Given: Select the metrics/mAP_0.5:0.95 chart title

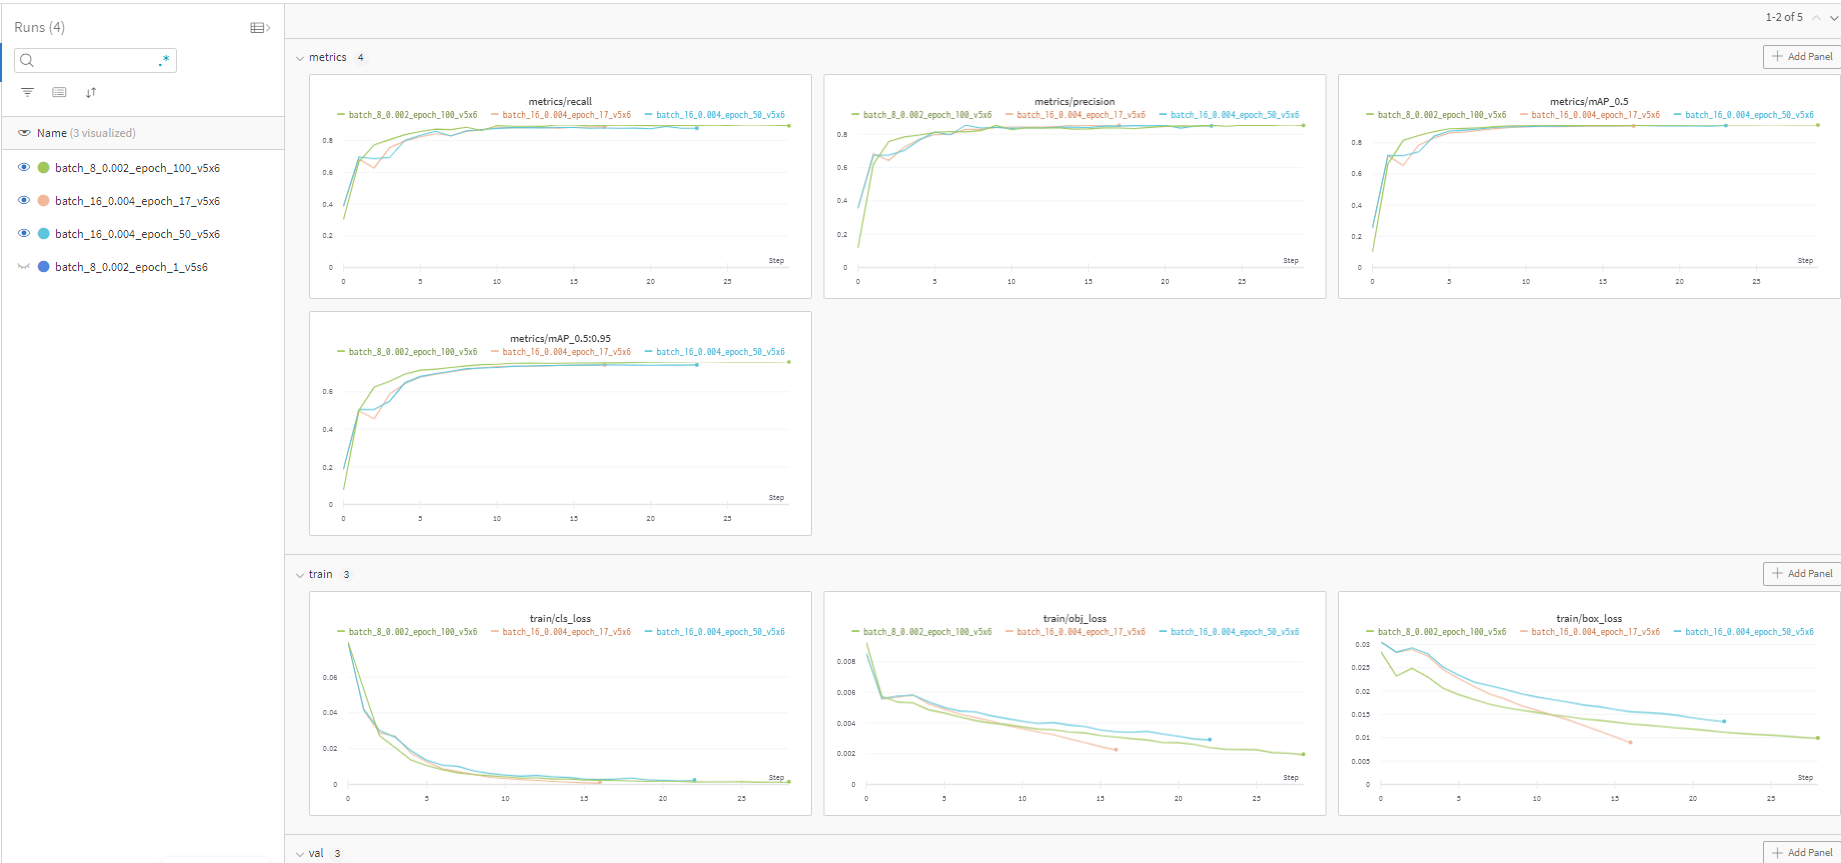Looking at the screenshot, I should [560, 338].
